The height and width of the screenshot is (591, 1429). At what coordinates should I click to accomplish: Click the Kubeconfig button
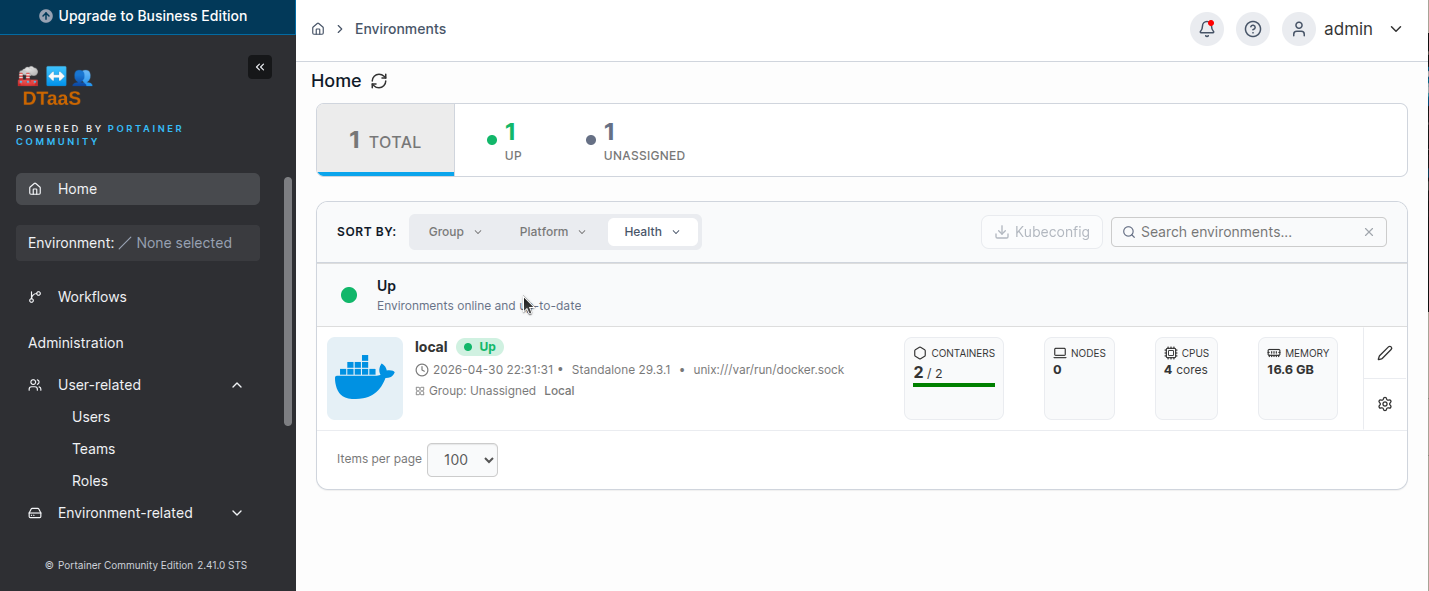(1042, 232)
